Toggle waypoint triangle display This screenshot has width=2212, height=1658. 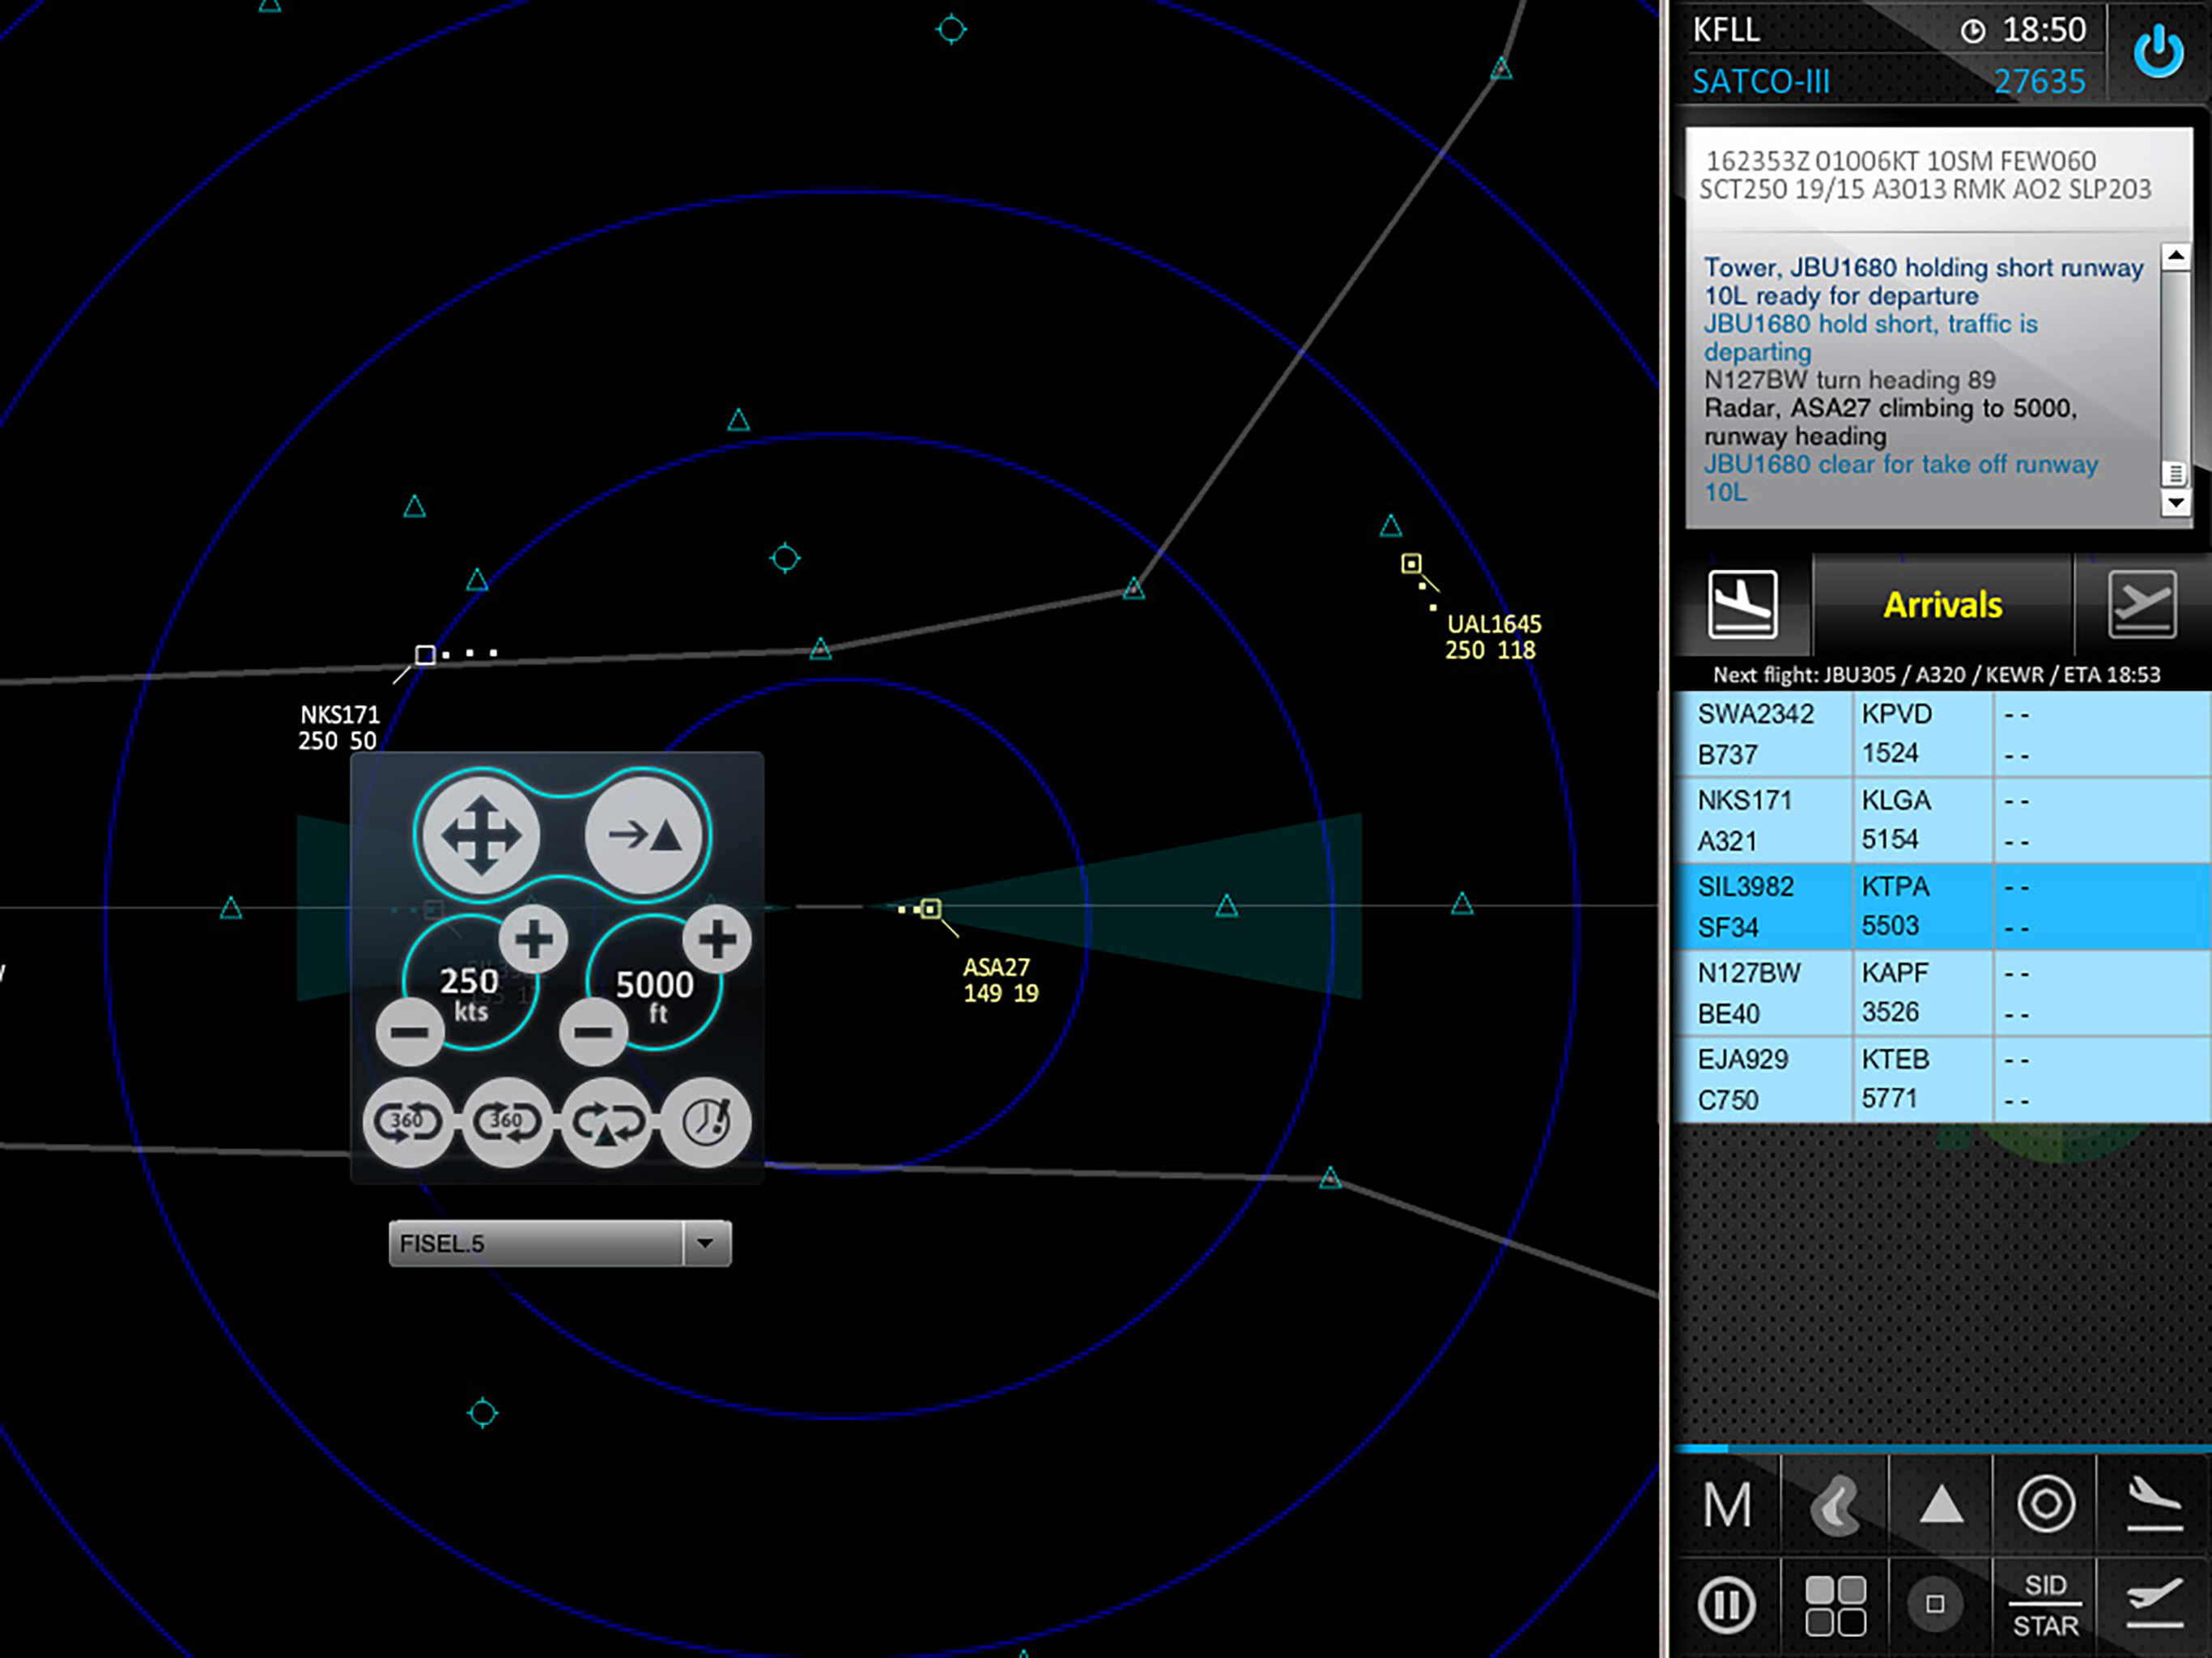click(x=1941, y=1504)
